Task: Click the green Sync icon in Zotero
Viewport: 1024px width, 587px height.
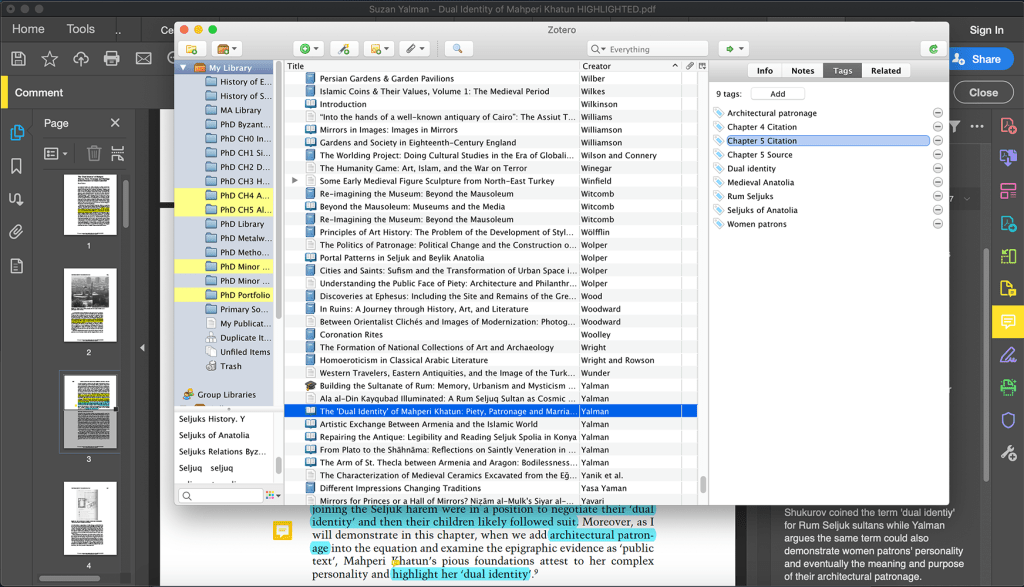Action: 933,48
